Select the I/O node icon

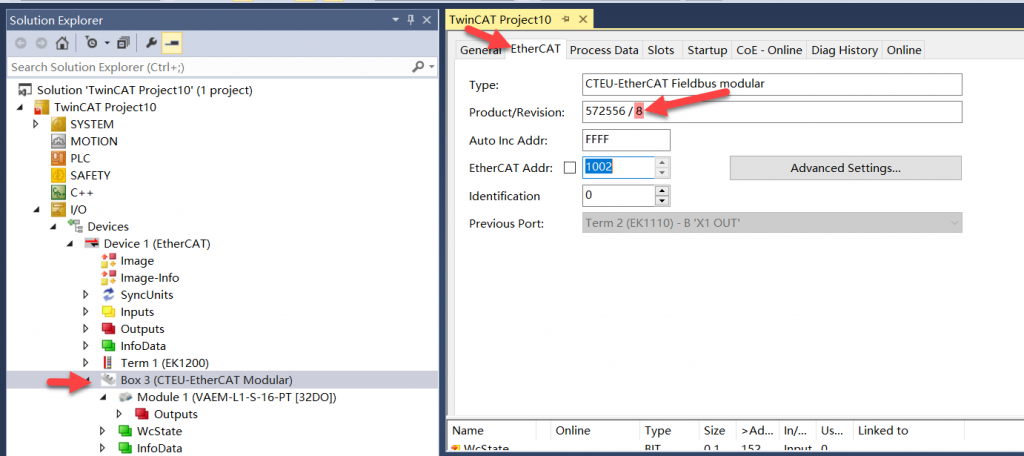coord(58,209)
